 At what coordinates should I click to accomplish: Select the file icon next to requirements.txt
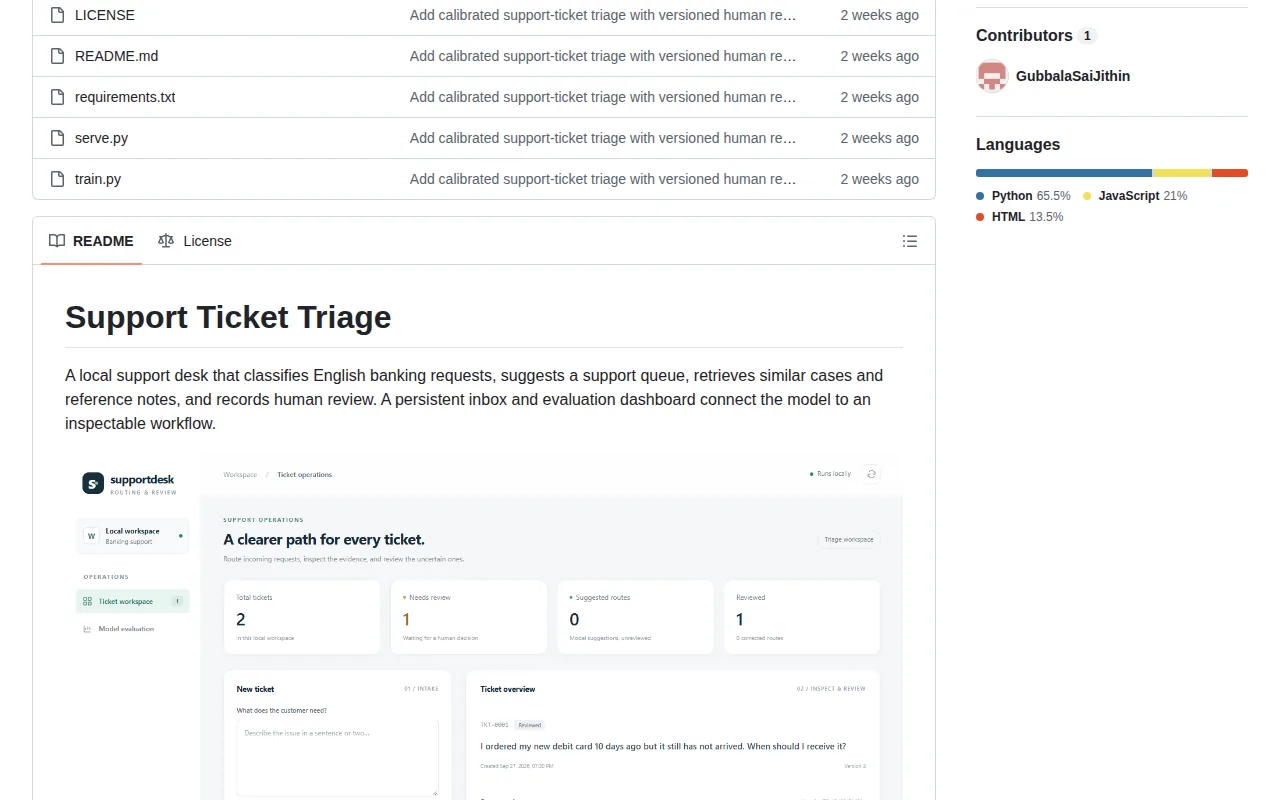pyautogui.click(x=58, y=97)
